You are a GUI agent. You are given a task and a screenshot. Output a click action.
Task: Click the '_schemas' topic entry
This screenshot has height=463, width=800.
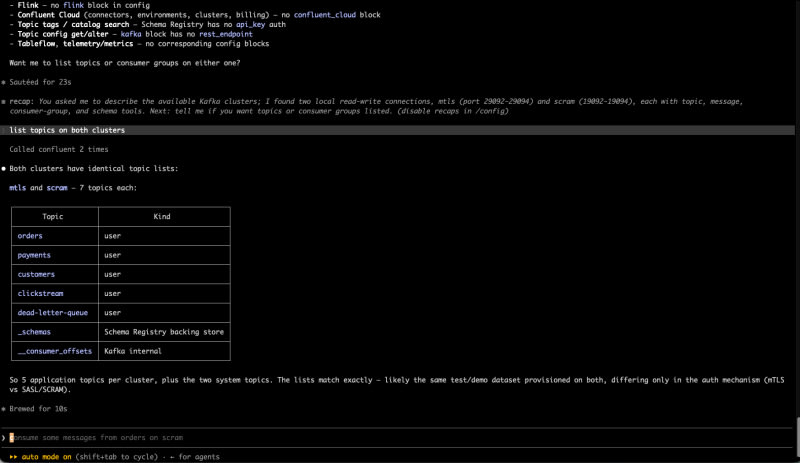[x=34, y=332]
